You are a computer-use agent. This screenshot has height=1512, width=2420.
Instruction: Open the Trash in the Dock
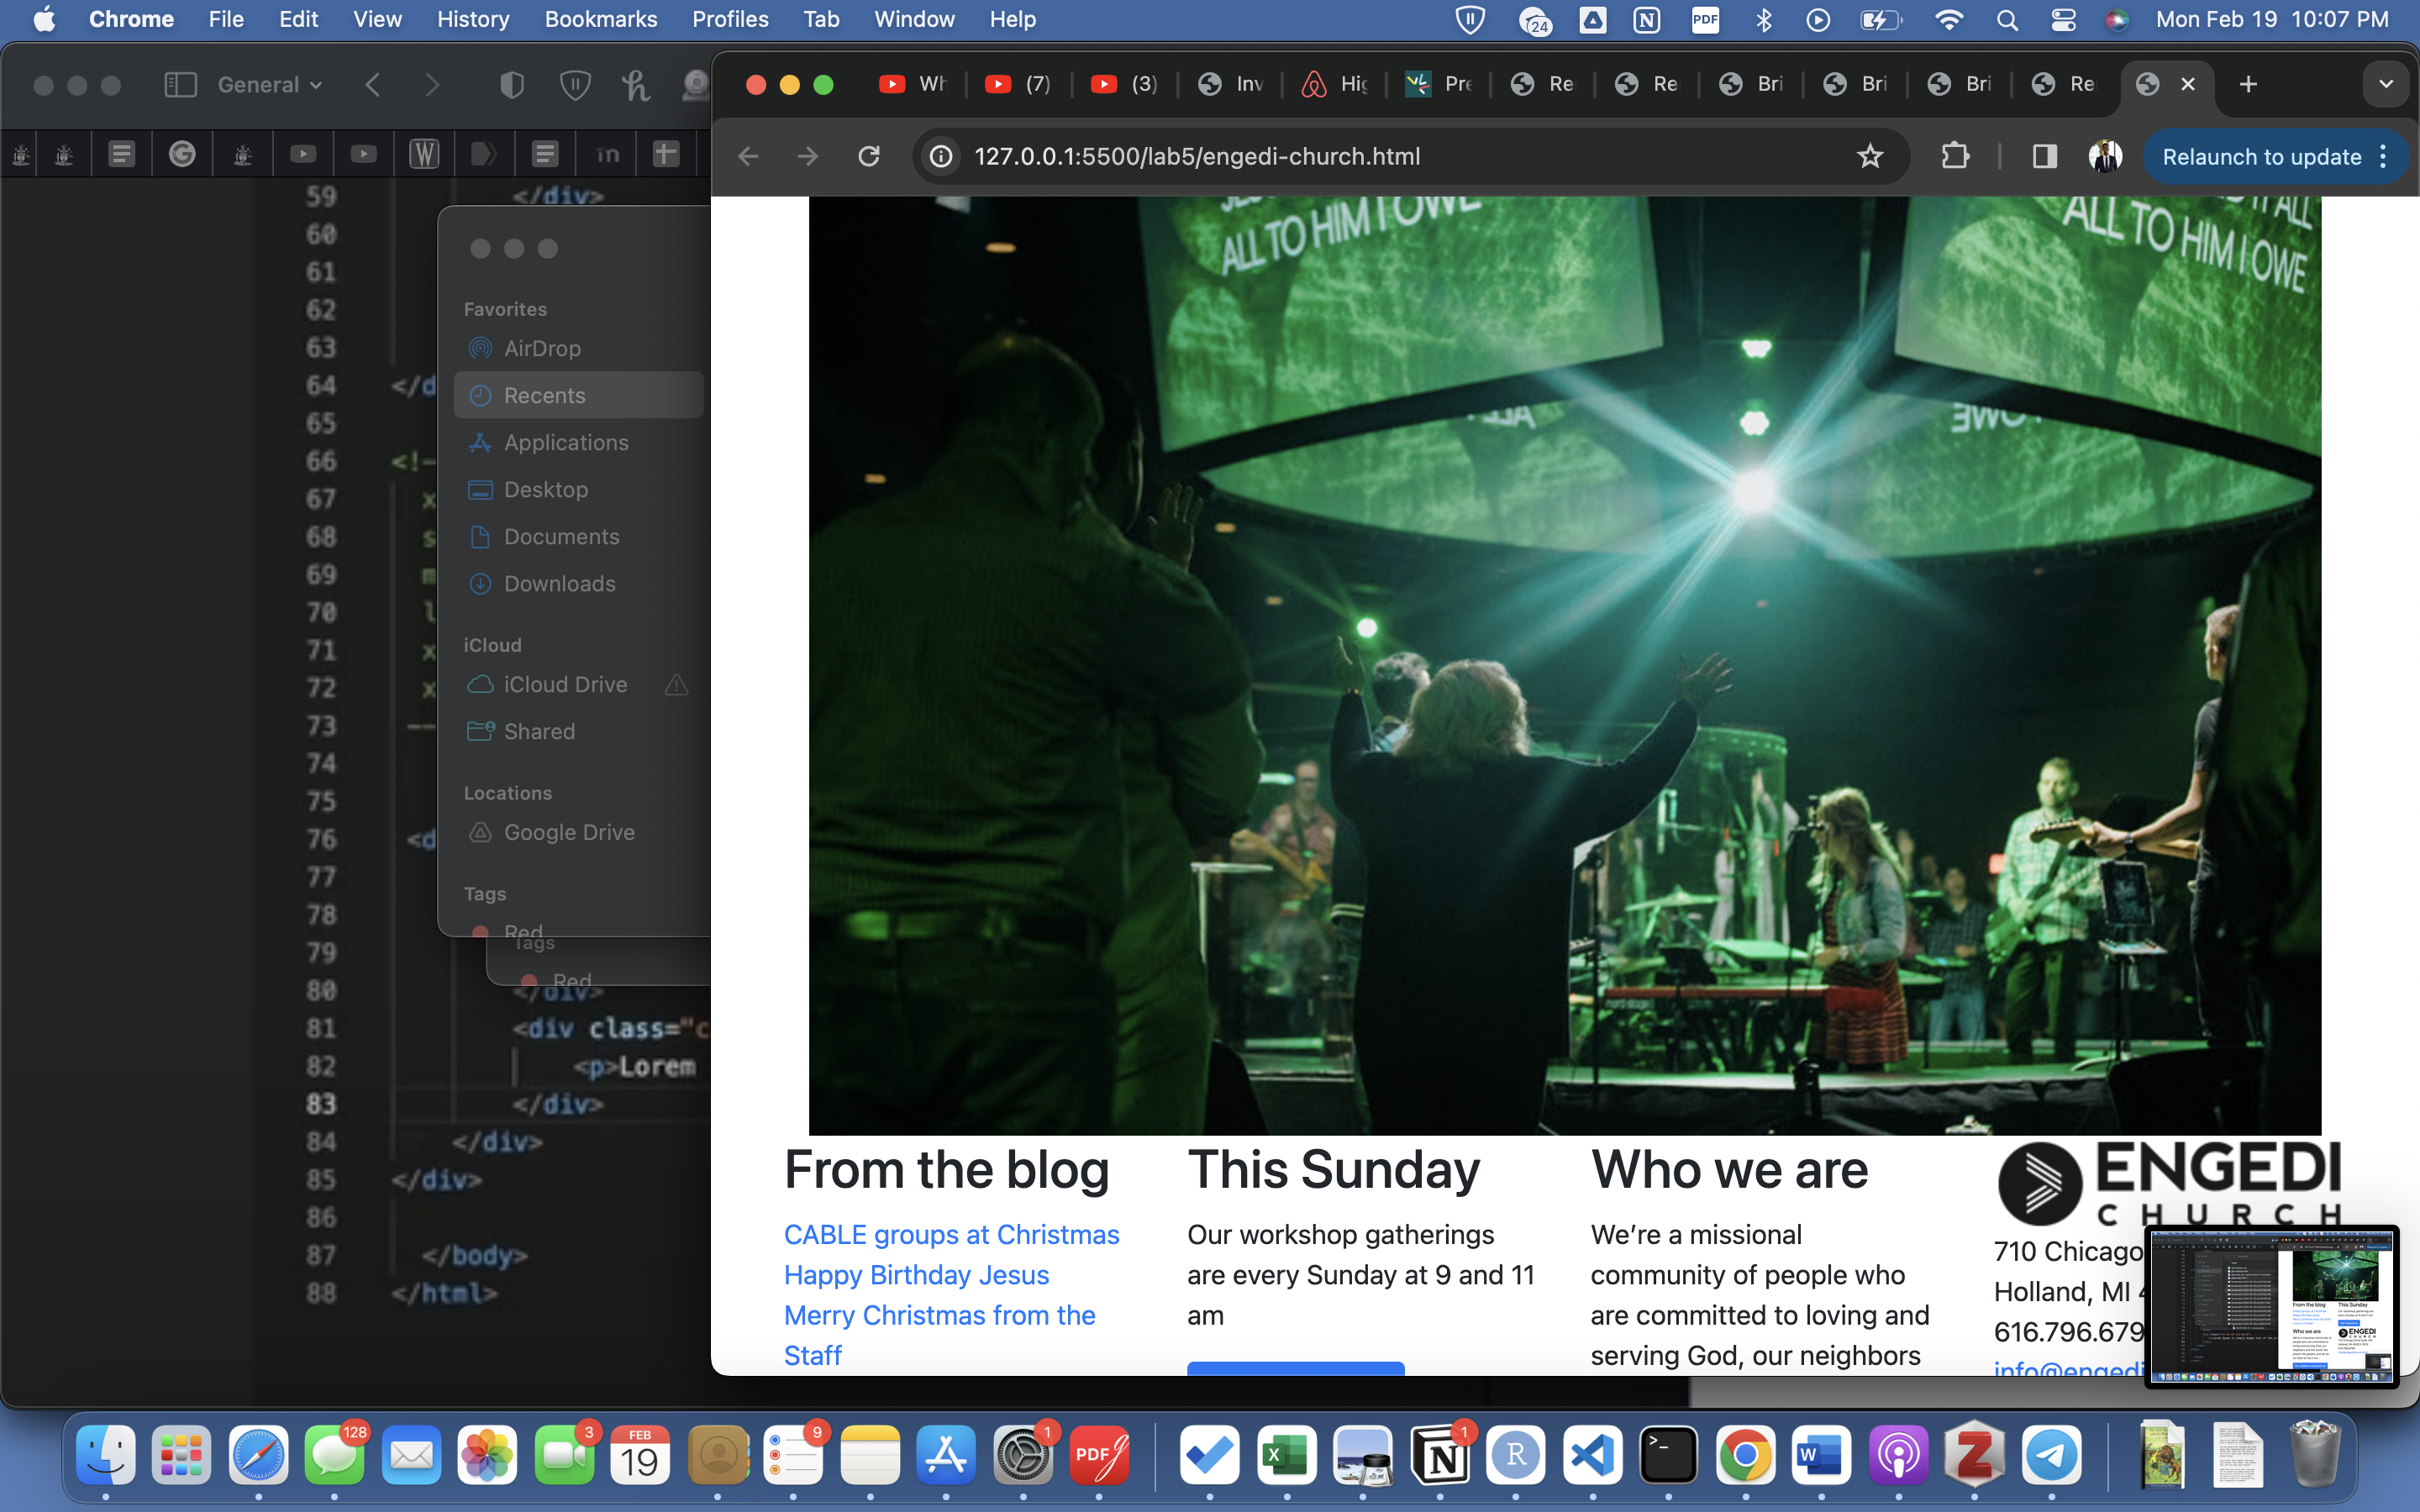pos(2316,1455)
